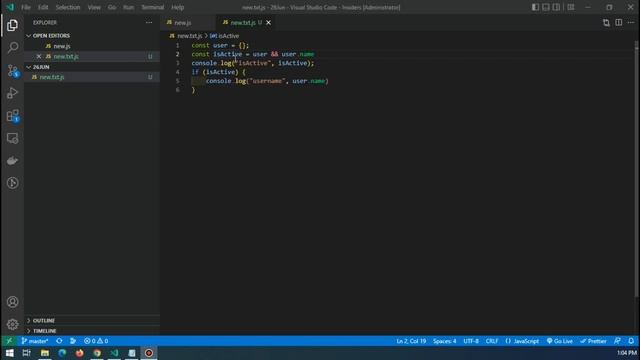Screen dimensions: 640x360
Task: Toggle the secondary side bar
Action: click(x=556, y=7)
